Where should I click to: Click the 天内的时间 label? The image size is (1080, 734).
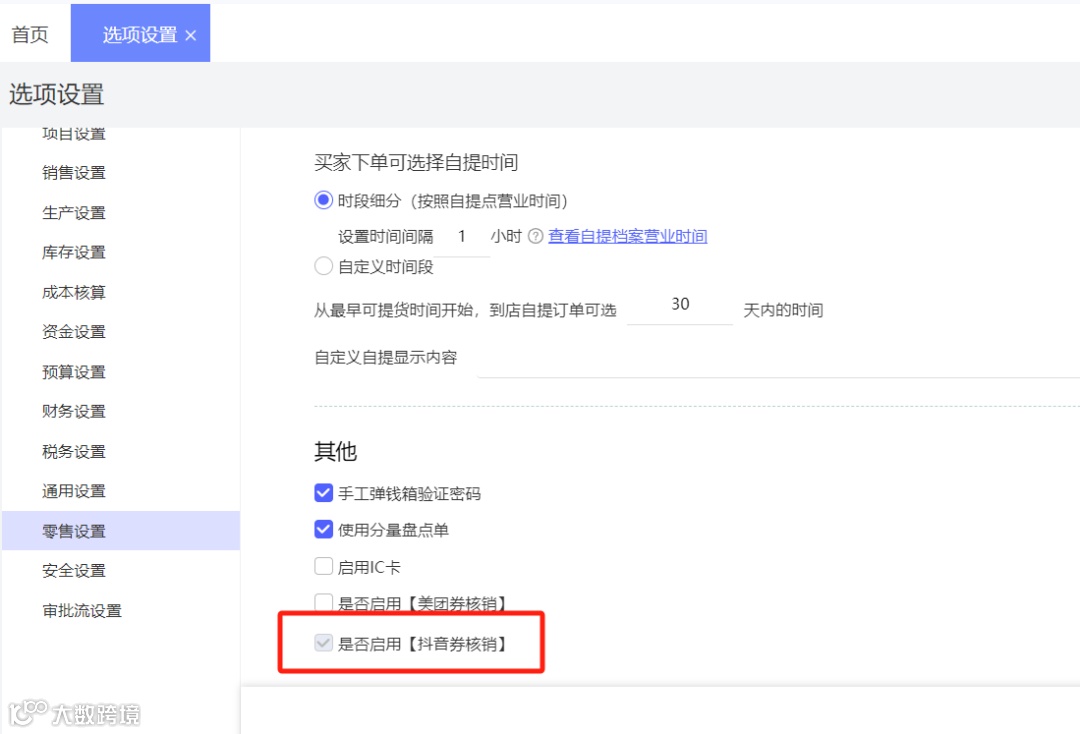[783, 311]
